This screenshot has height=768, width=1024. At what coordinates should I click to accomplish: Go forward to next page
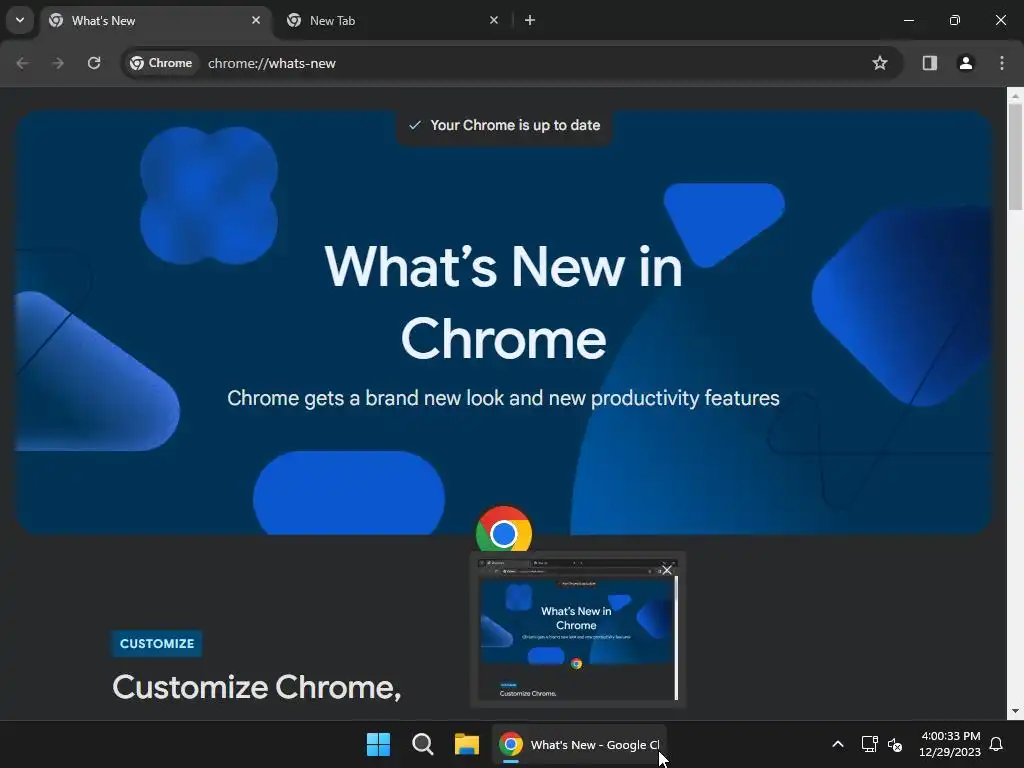[x=58, y=63]
